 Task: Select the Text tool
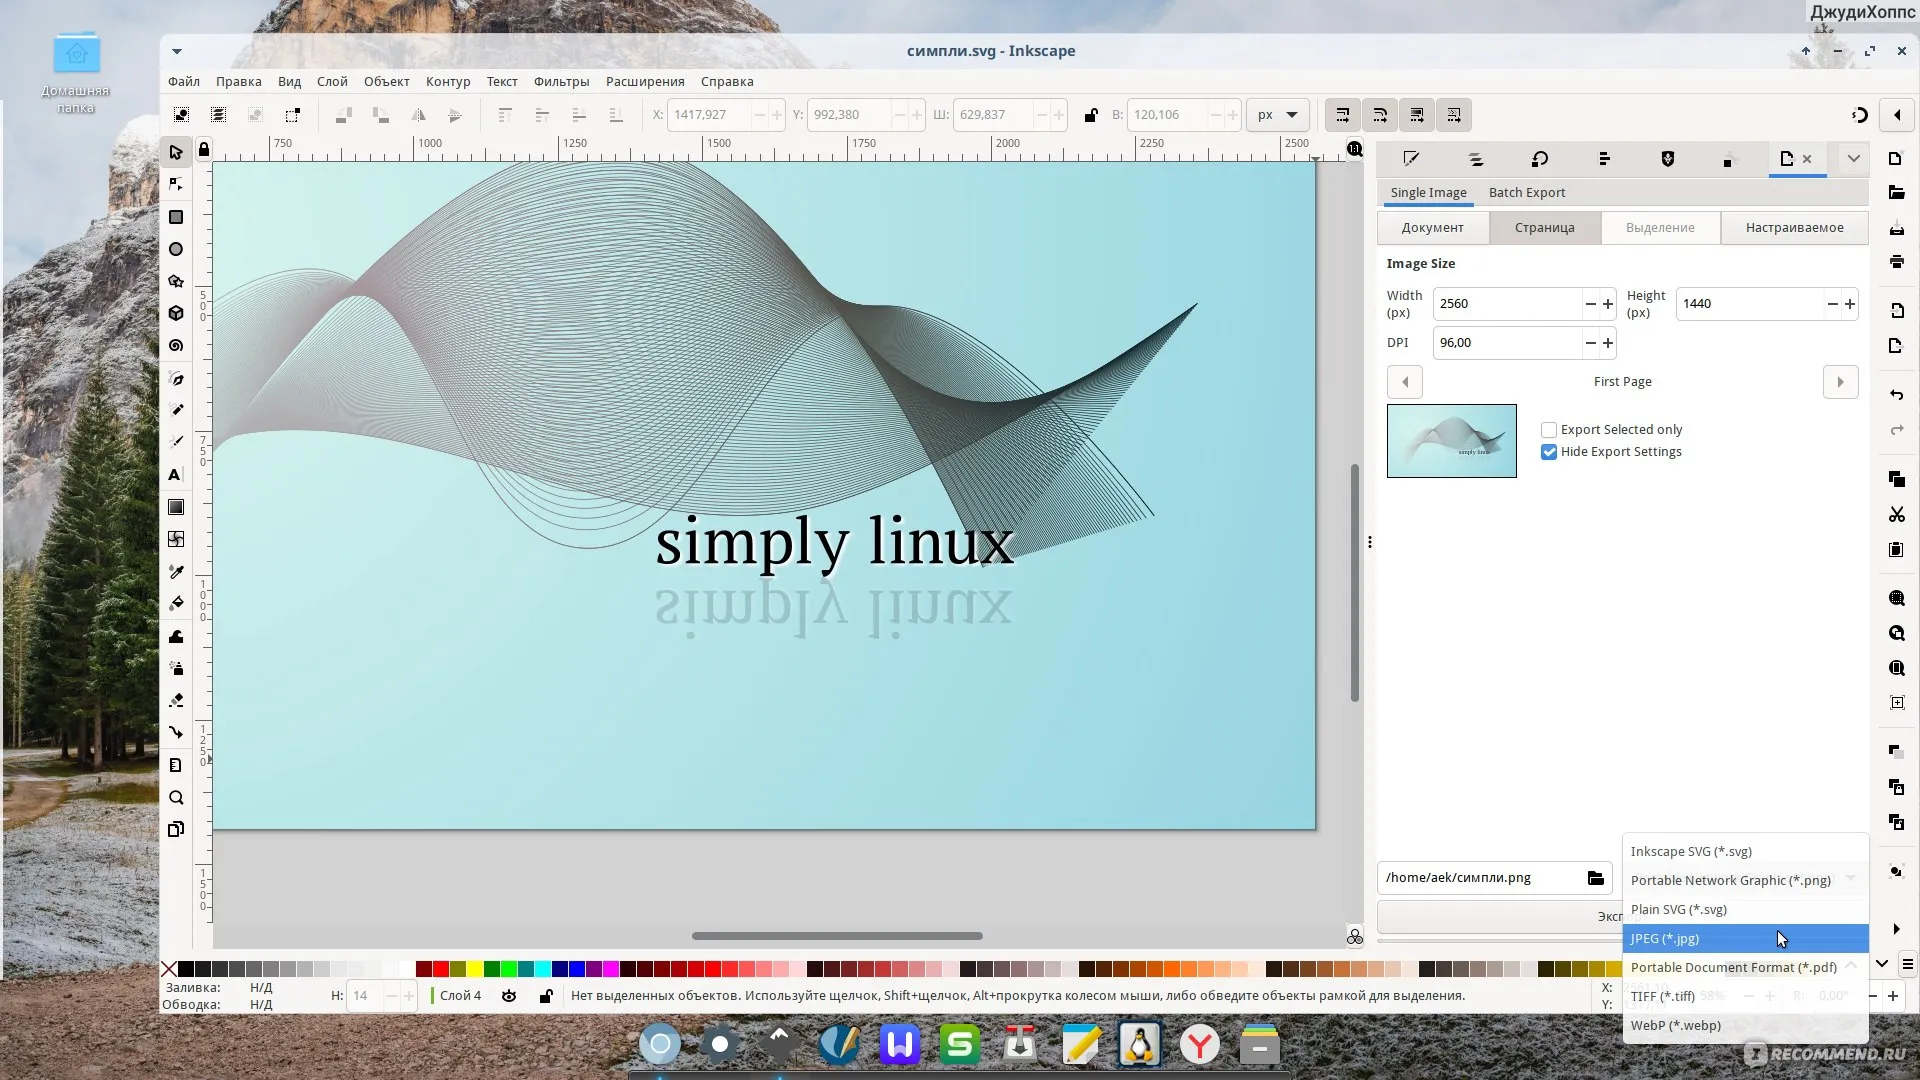point(176,475)
